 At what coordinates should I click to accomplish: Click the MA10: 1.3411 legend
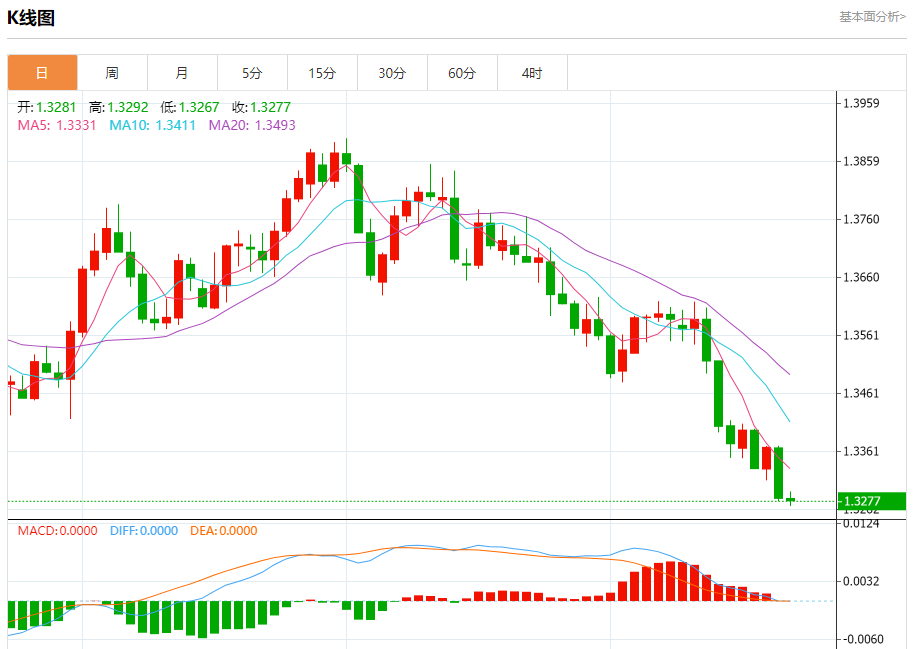(x=152, y=125)
